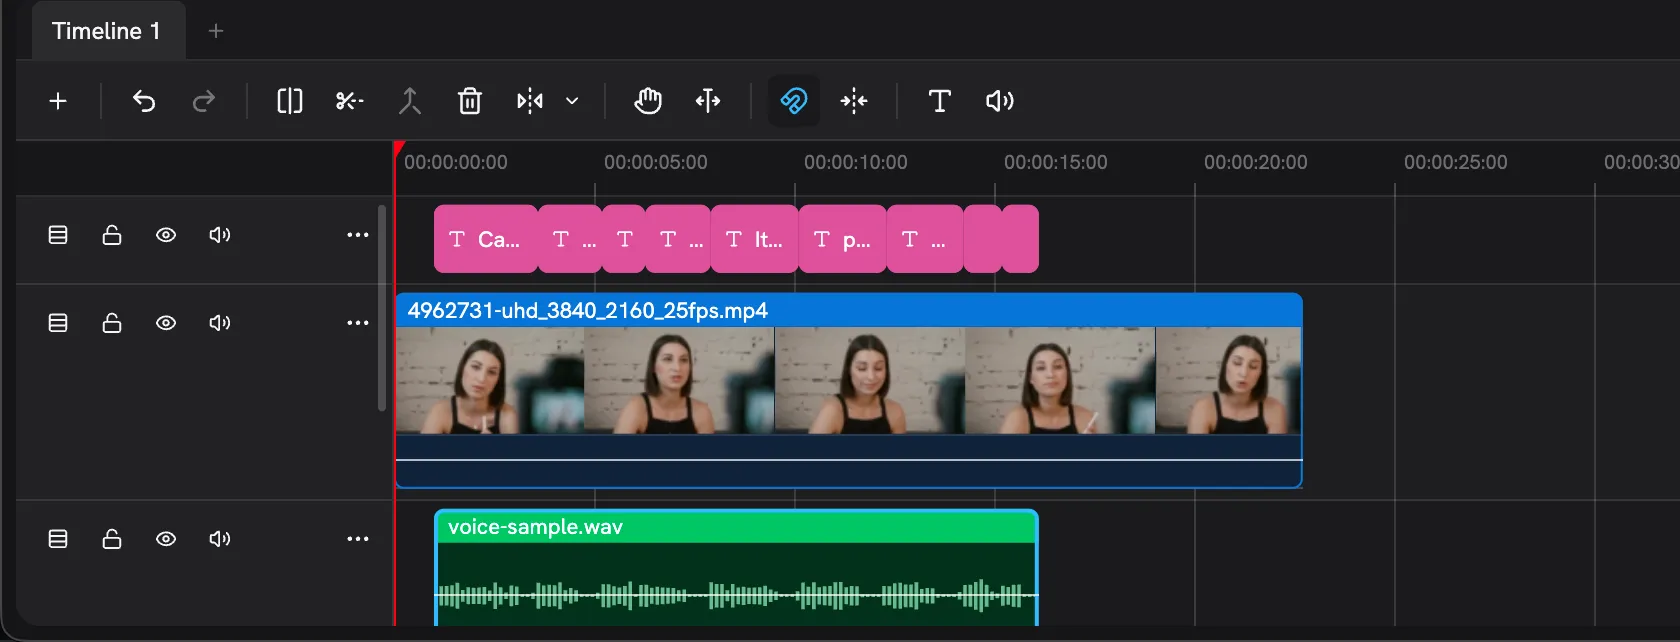Image resolution: width=1680 pixels, height=642 pixels.
Task: Mute the video track audio
Action: (x=220, y=323)
